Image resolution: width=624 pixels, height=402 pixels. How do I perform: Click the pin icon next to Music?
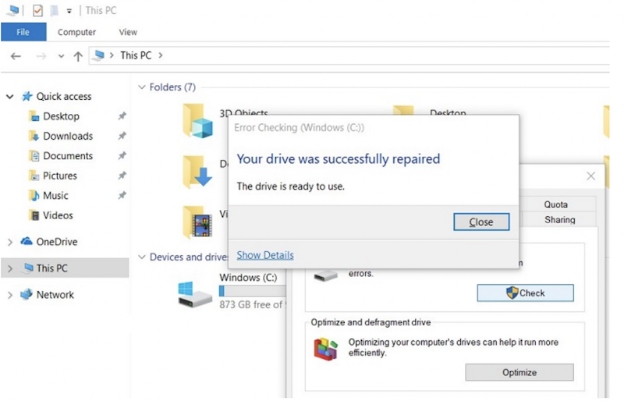[x=122, y=195]
